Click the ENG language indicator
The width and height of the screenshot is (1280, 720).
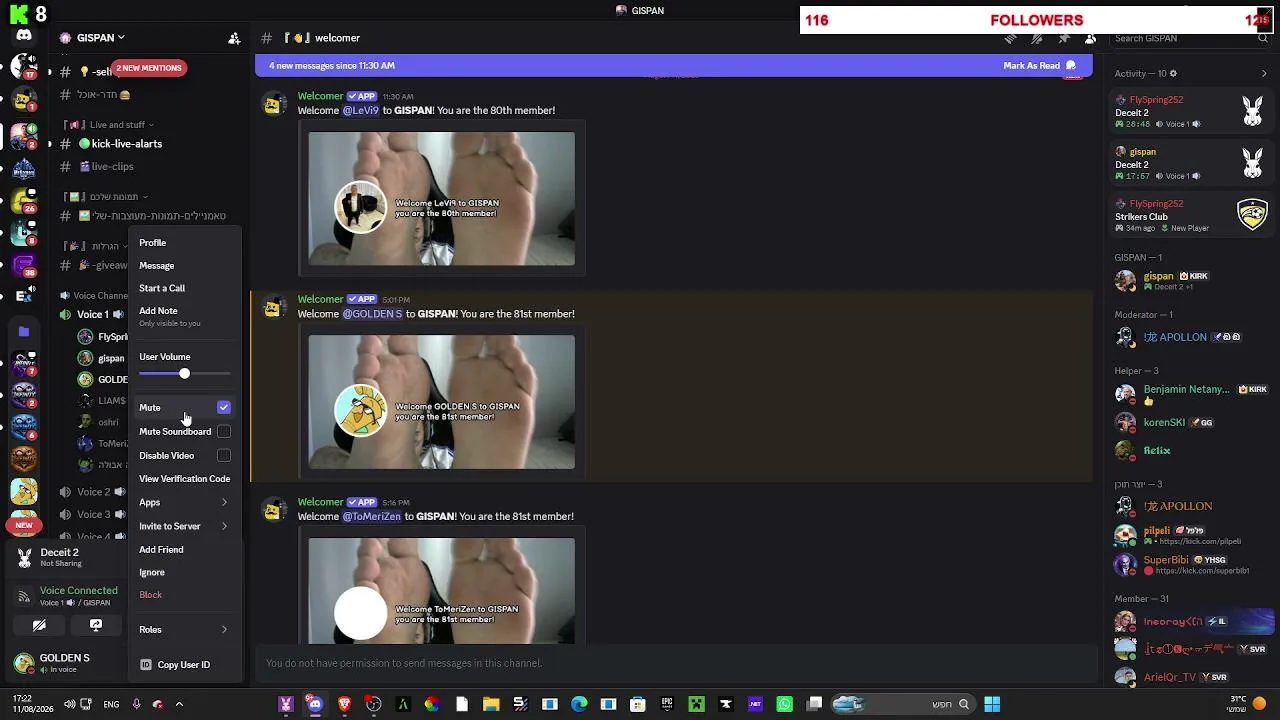point(111,704)
